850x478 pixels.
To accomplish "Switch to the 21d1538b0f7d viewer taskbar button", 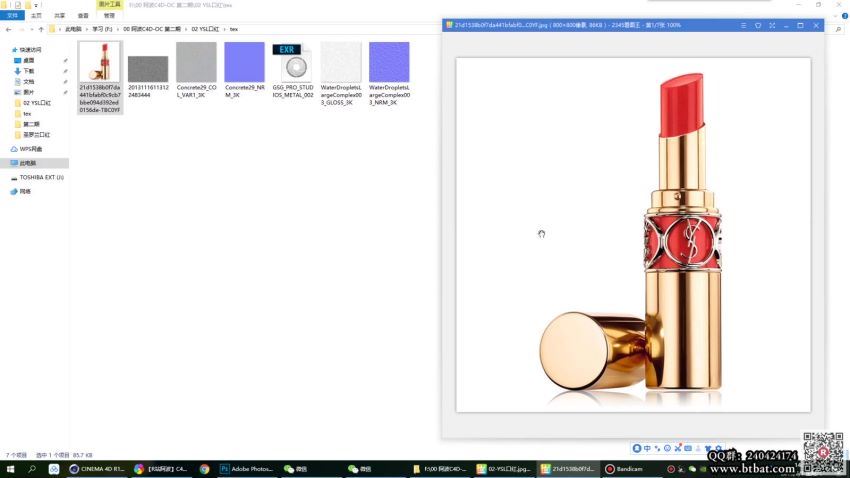I will [x=568, y=469].
